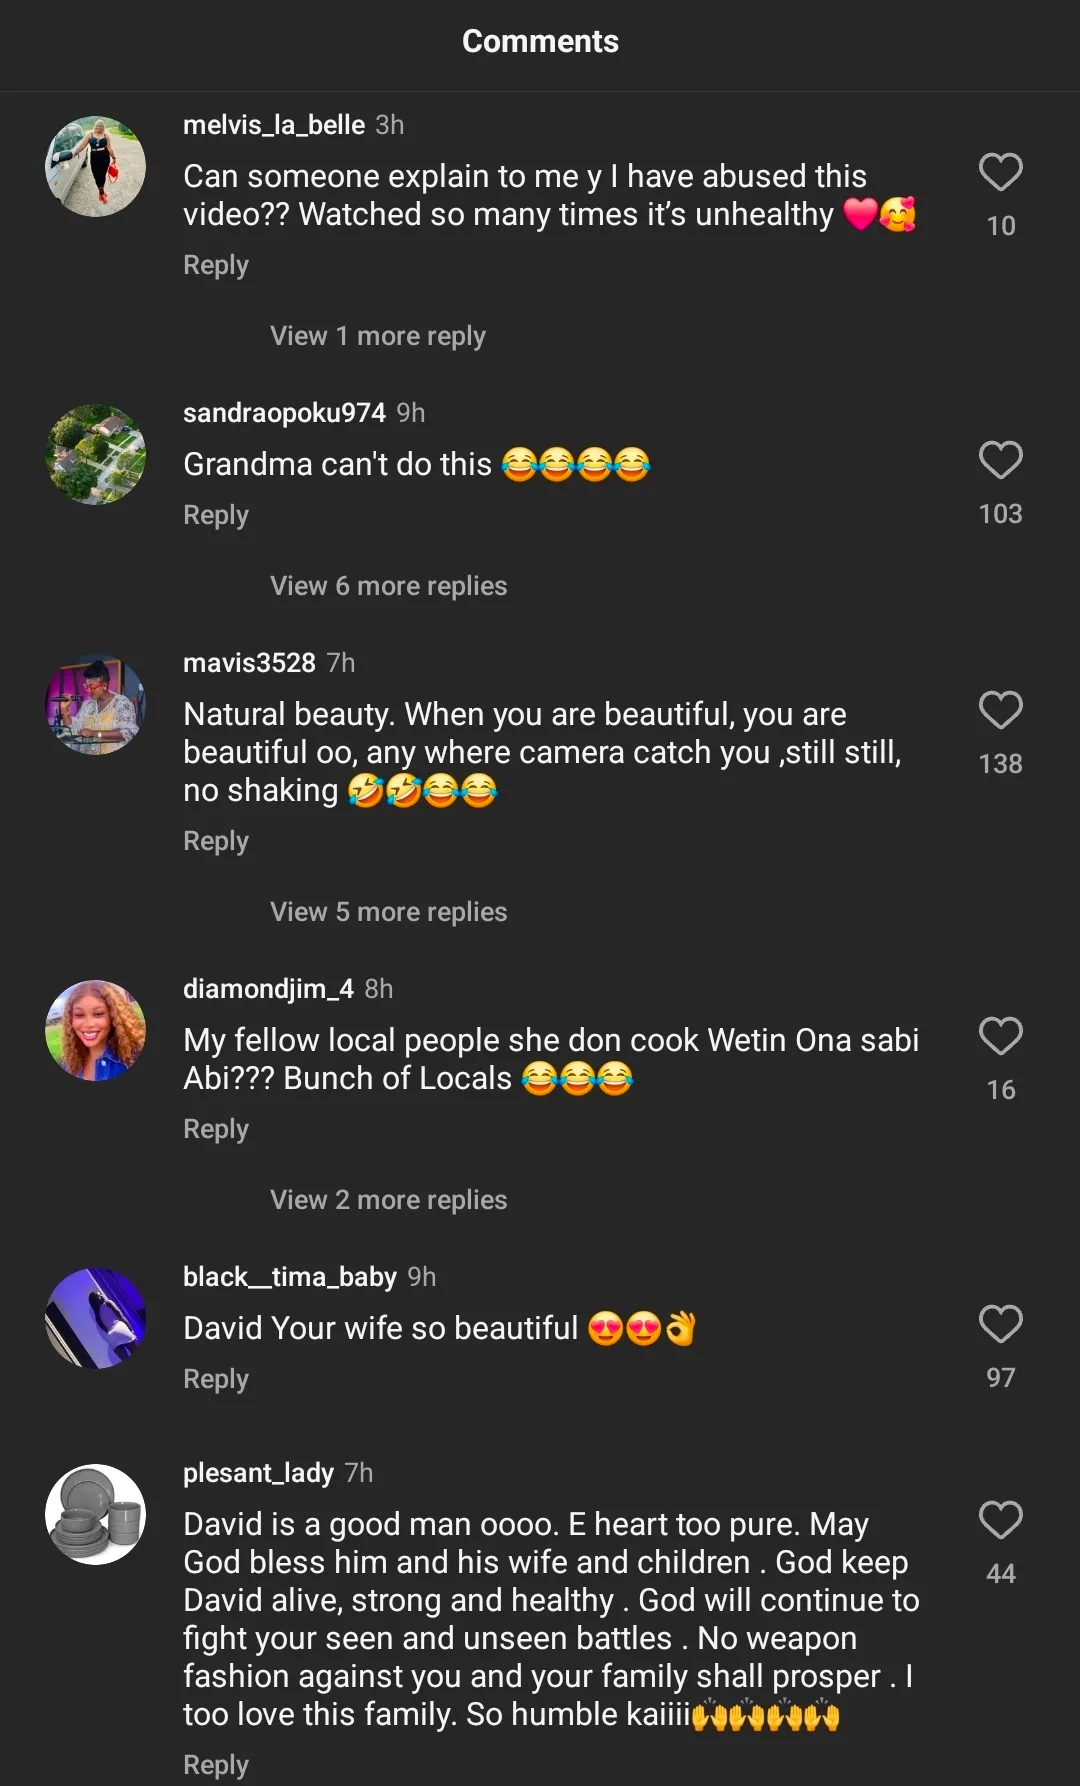Open the plesant_lady username link

[258, 1473]
